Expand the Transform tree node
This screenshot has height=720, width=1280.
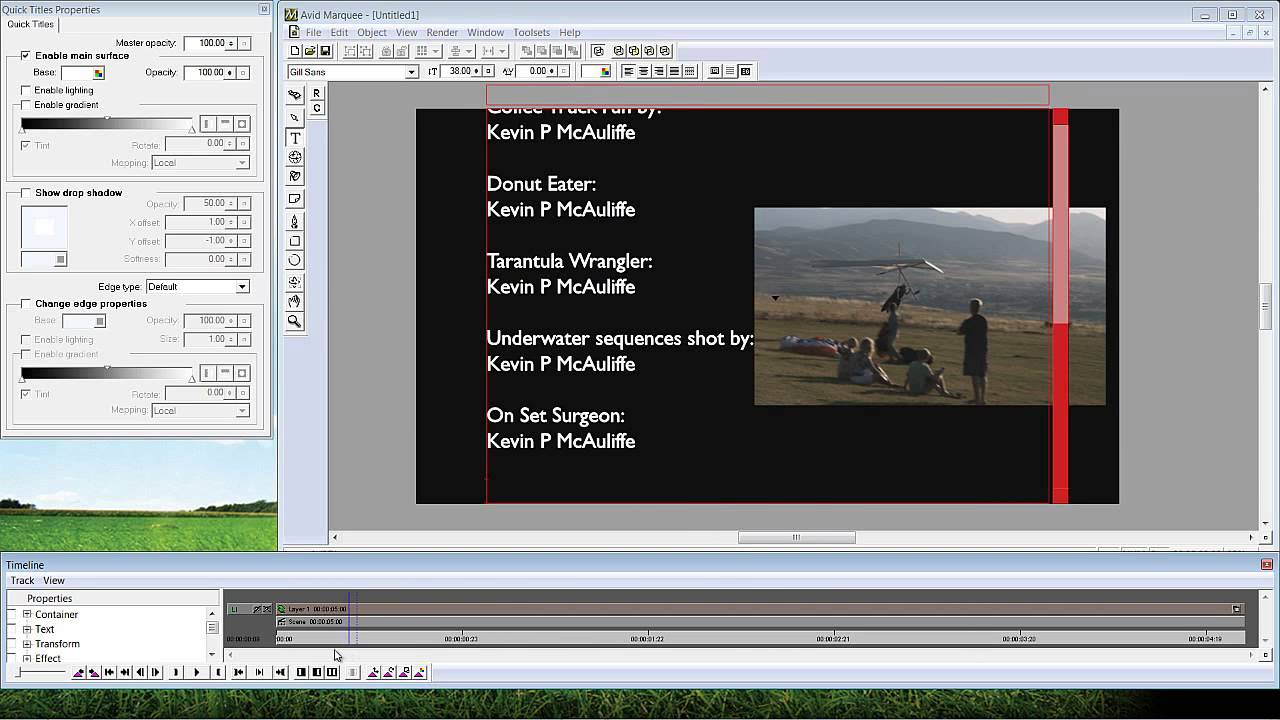(27, 644)
